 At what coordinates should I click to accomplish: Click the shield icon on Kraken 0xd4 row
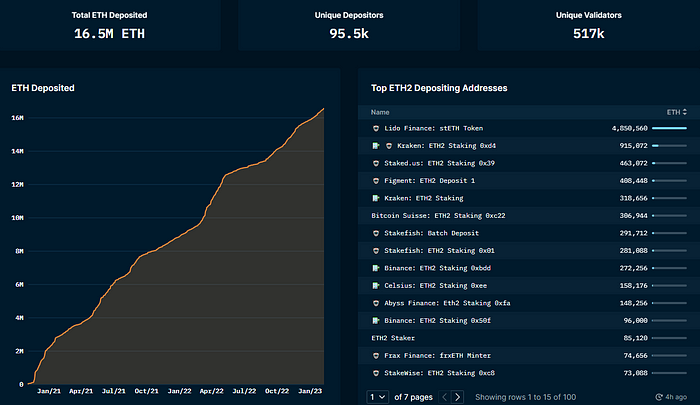[389, 146]
